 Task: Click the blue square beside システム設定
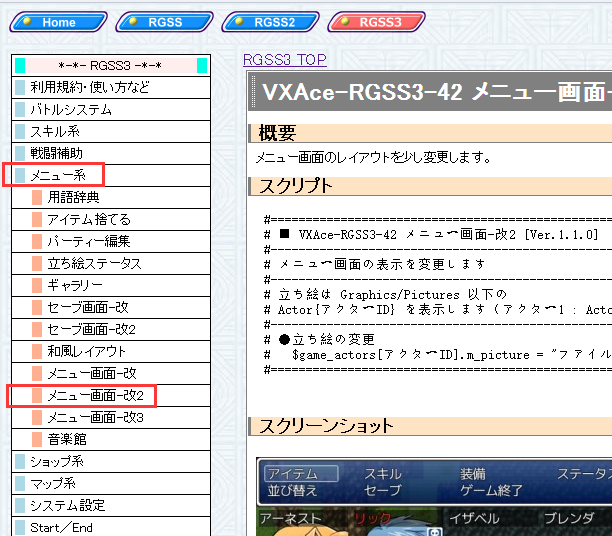tap(20, 505)
